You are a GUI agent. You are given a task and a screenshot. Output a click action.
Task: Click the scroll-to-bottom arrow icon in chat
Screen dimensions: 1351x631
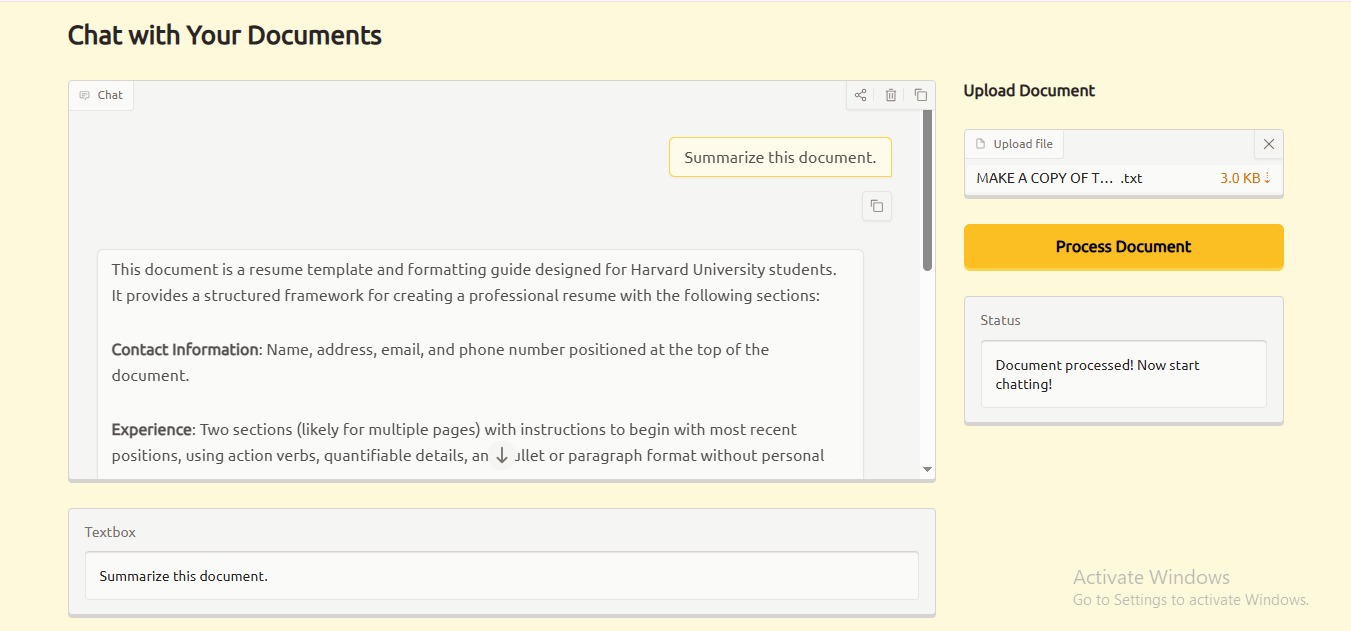pyautogui.click(x=502, y=456)
